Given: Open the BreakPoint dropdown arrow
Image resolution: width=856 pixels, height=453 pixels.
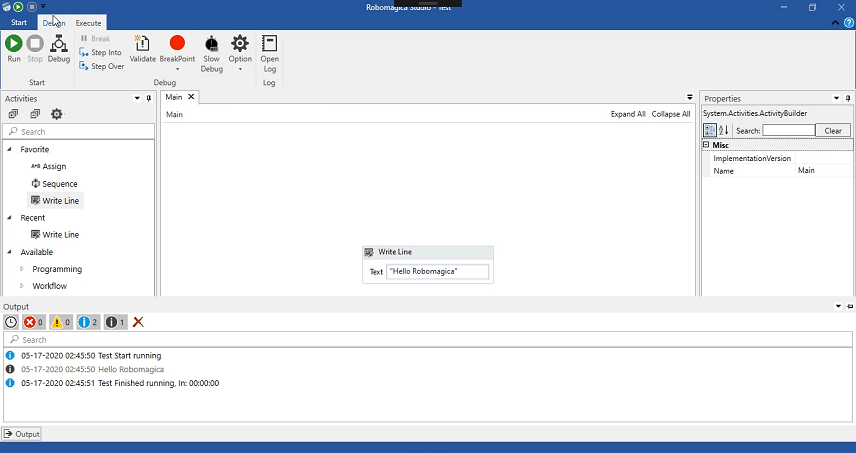Looking at the screenshot, I should click(177, 69).
